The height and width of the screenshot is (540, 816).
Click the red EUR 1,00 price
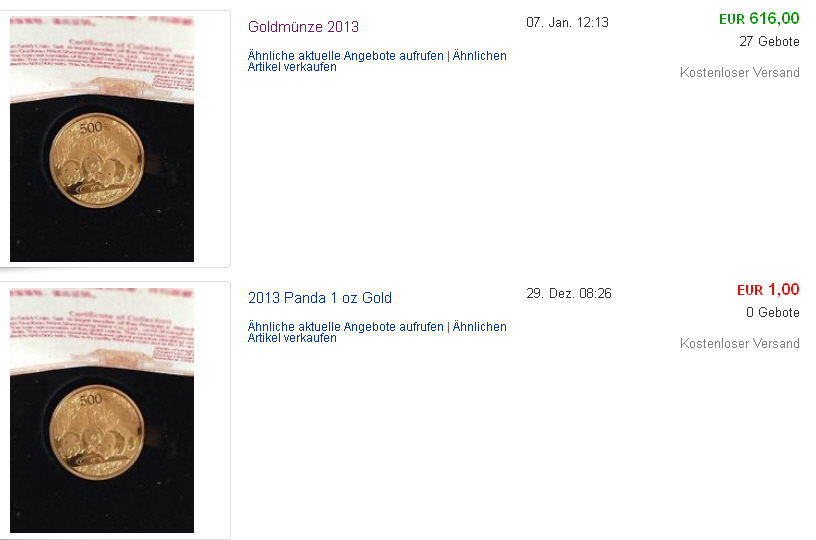(768, 290)
